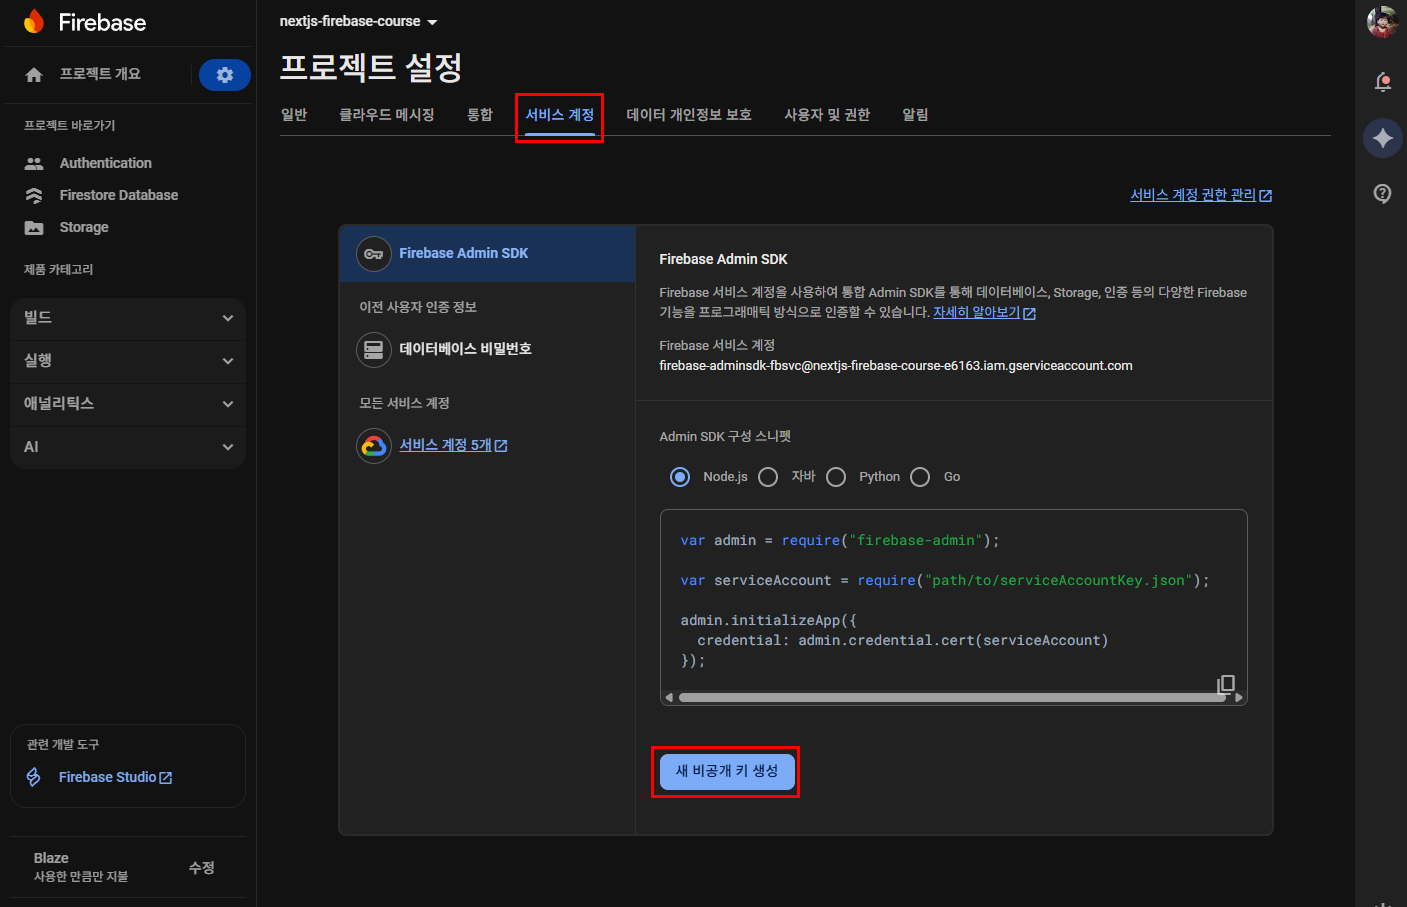The image size is (1407, 907).
Task: Click the help question mark icon
Action: 1382,193
